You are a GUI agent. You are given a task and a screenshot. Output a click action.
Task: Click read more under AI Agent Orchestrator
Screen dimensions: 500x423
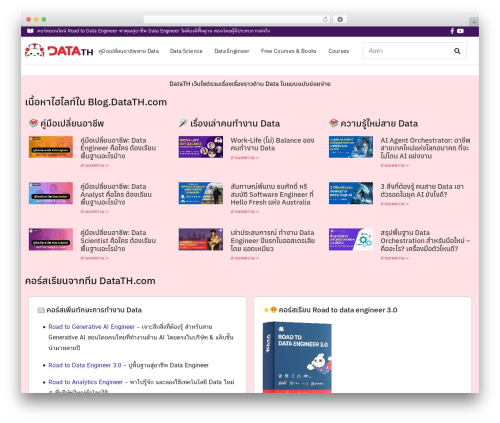pyautogui.click(x=394, y=165)
